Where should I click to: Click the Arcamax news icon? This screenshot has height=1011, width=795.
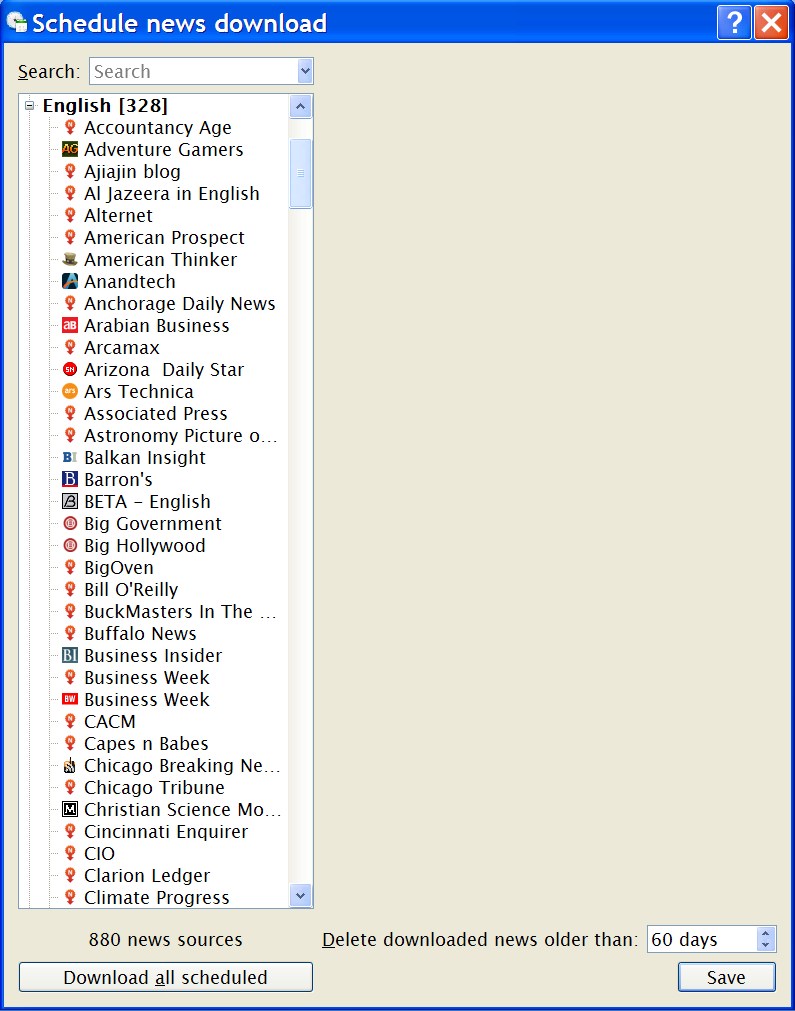70,348
